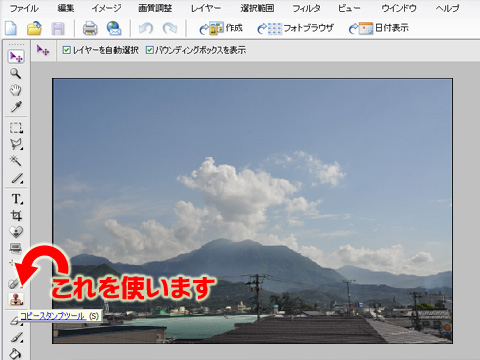
Task: Click the Print icon
Action: click(90, 29)
